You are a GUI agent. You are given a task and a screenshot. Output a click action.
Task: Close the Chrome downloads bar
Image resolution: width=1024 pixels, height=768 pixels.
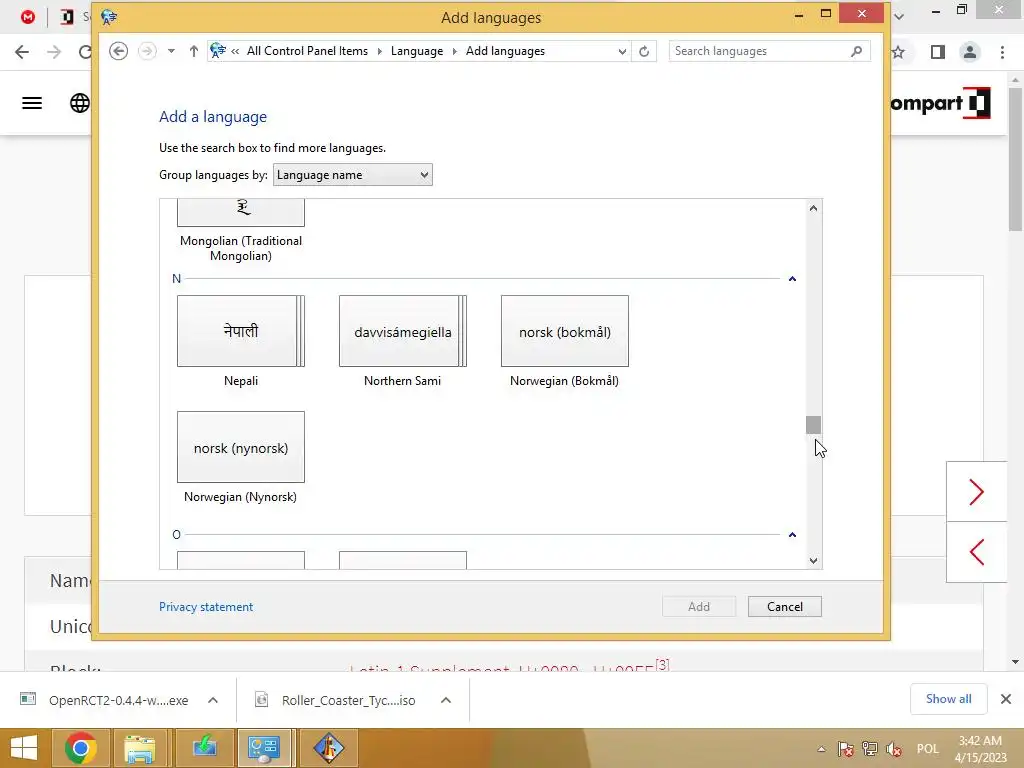point(1006,699)
